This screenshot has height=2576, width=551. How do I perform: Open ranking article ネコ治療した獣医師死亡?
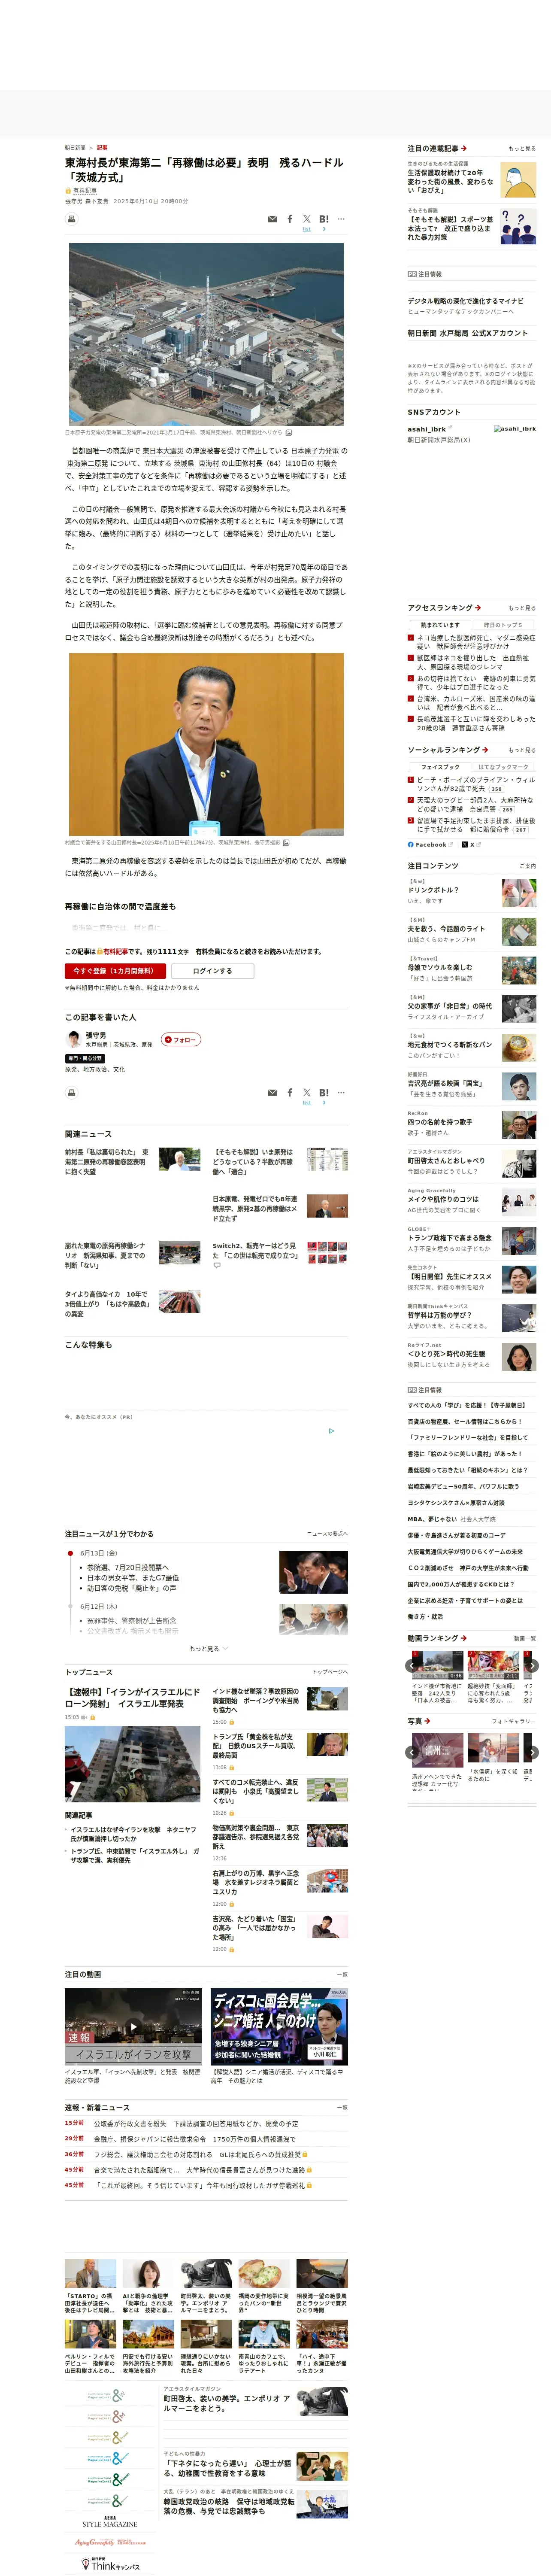pyautogui.click(x=476, y=641)
